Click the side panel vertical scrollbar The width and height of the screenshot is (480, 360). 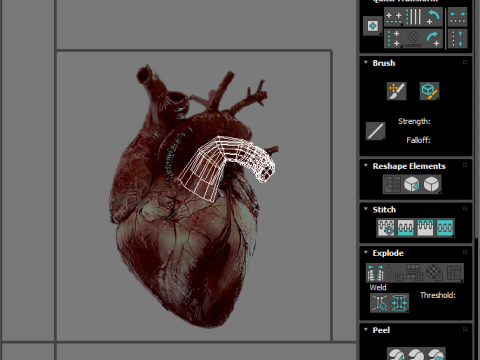[477, 120]
